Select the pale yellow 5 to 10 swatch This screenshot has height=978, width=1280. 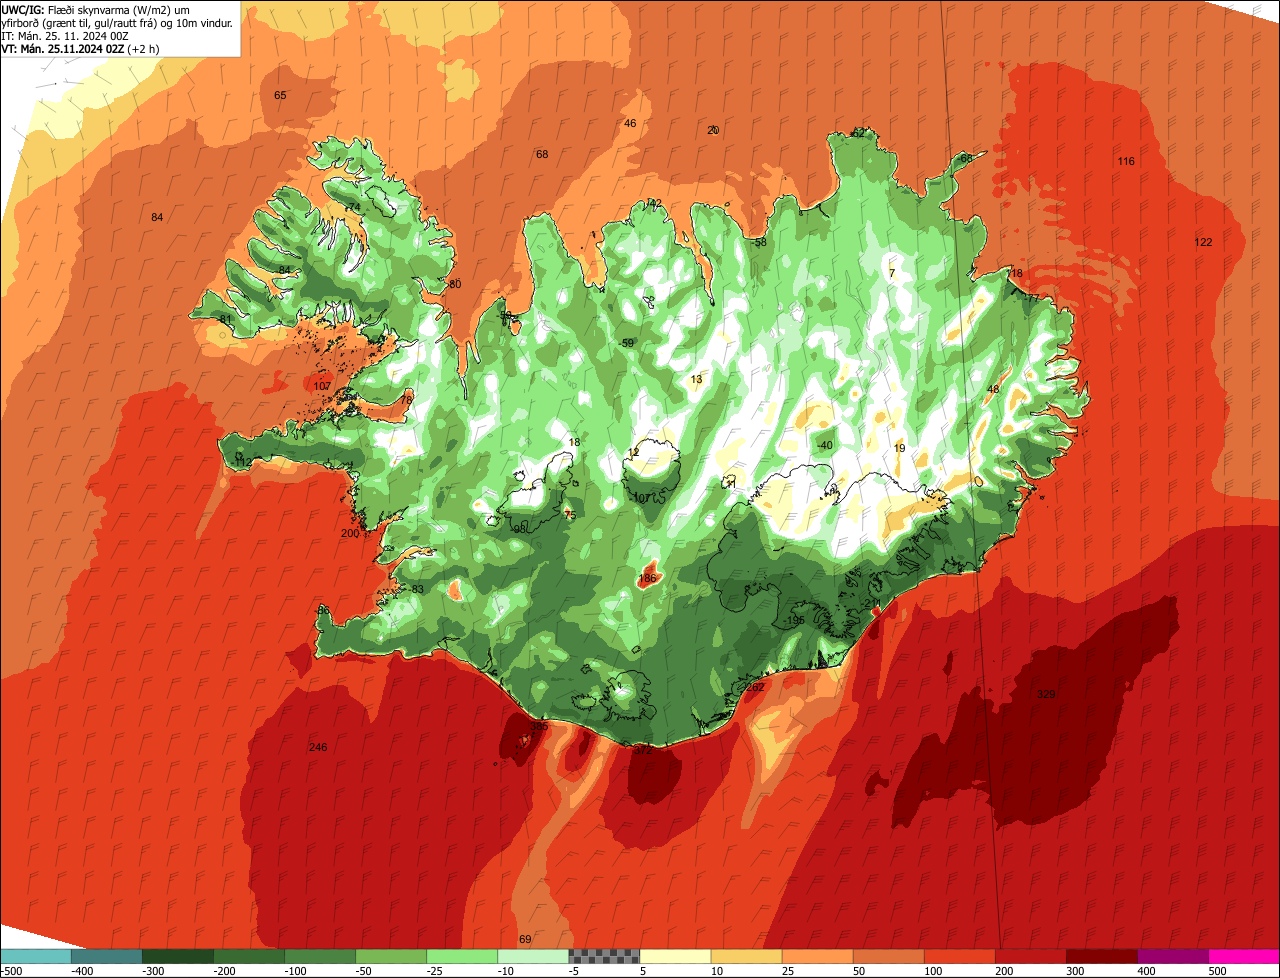[x=674, y=956]
